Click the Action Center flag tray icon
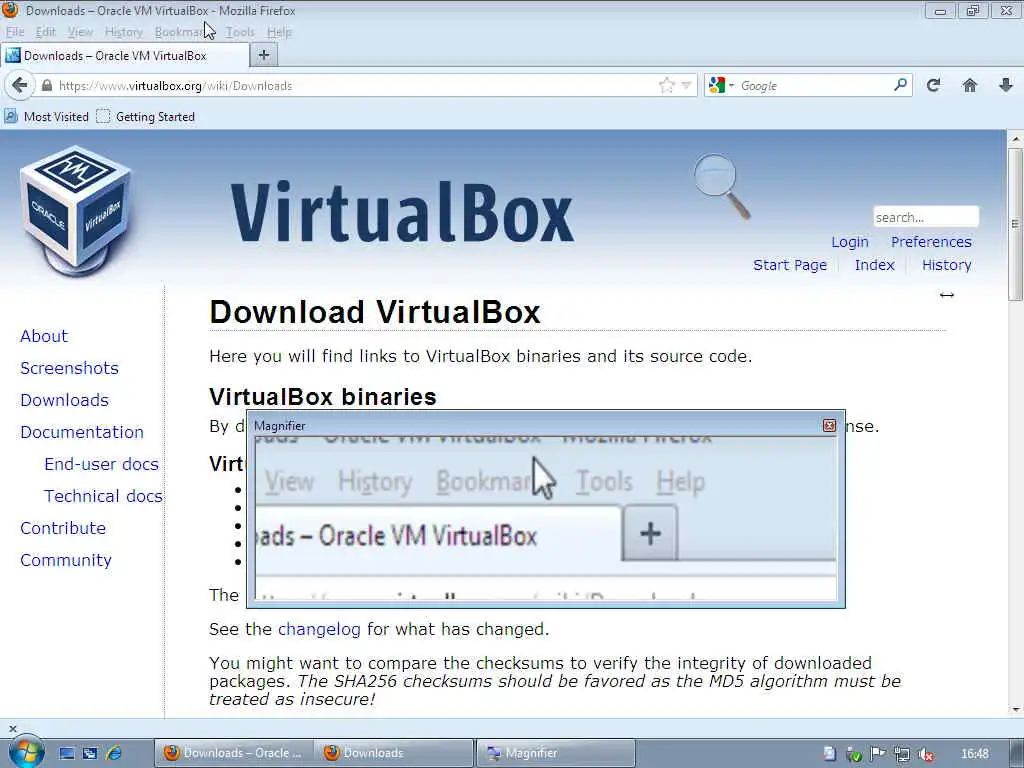 pyautogui.click(x=877, y=754)
